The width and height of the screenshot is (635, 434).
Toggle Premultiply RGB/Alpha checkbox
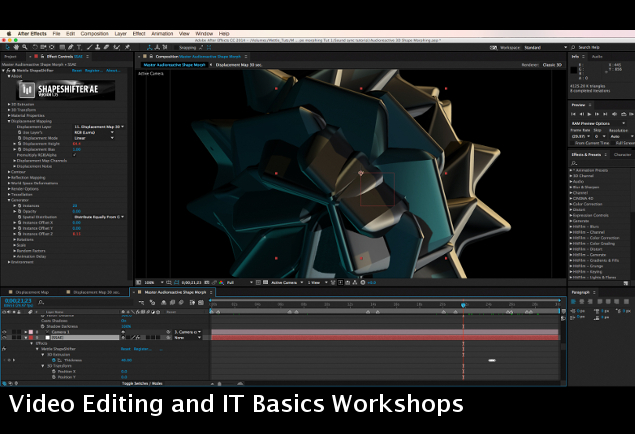74,154
